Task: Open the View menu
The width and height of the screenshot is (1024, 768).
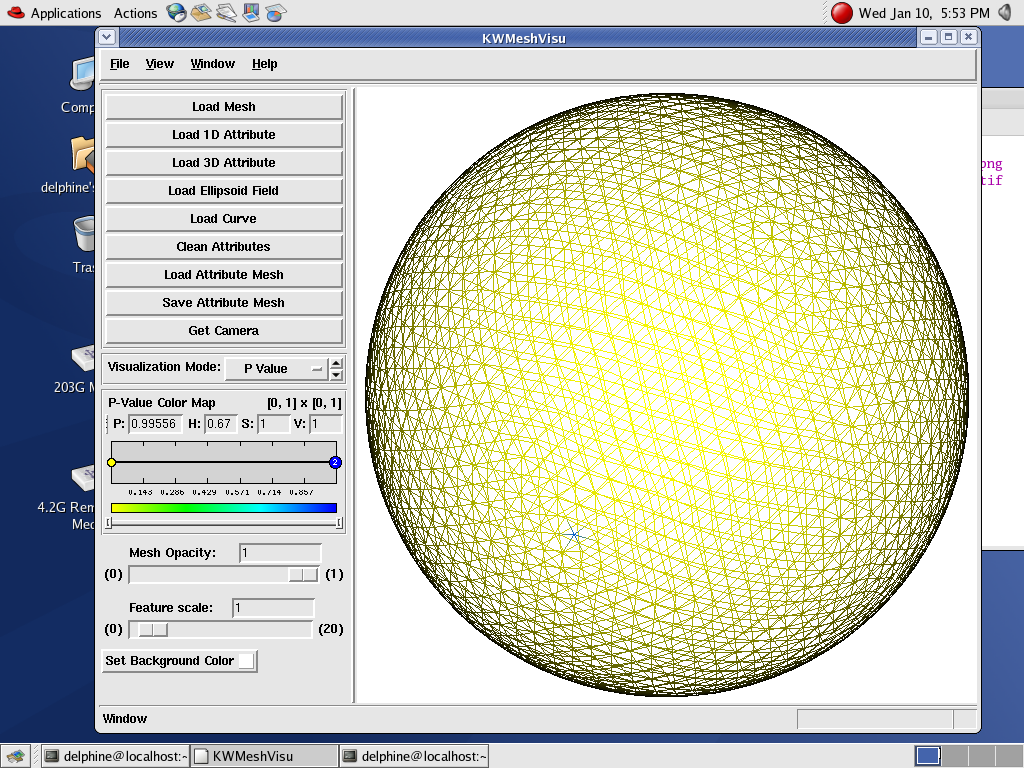Action: pyautogui.click(x=159, y=64)
